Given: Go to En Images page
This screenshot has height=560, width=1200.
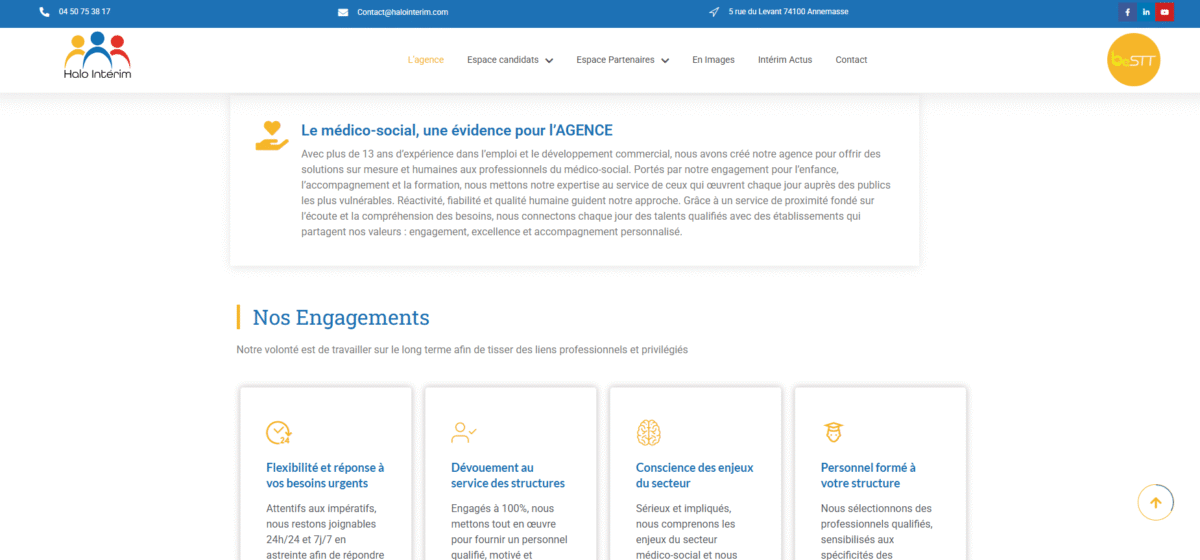Looking at the screenshot, I should (x=713, y=60).
